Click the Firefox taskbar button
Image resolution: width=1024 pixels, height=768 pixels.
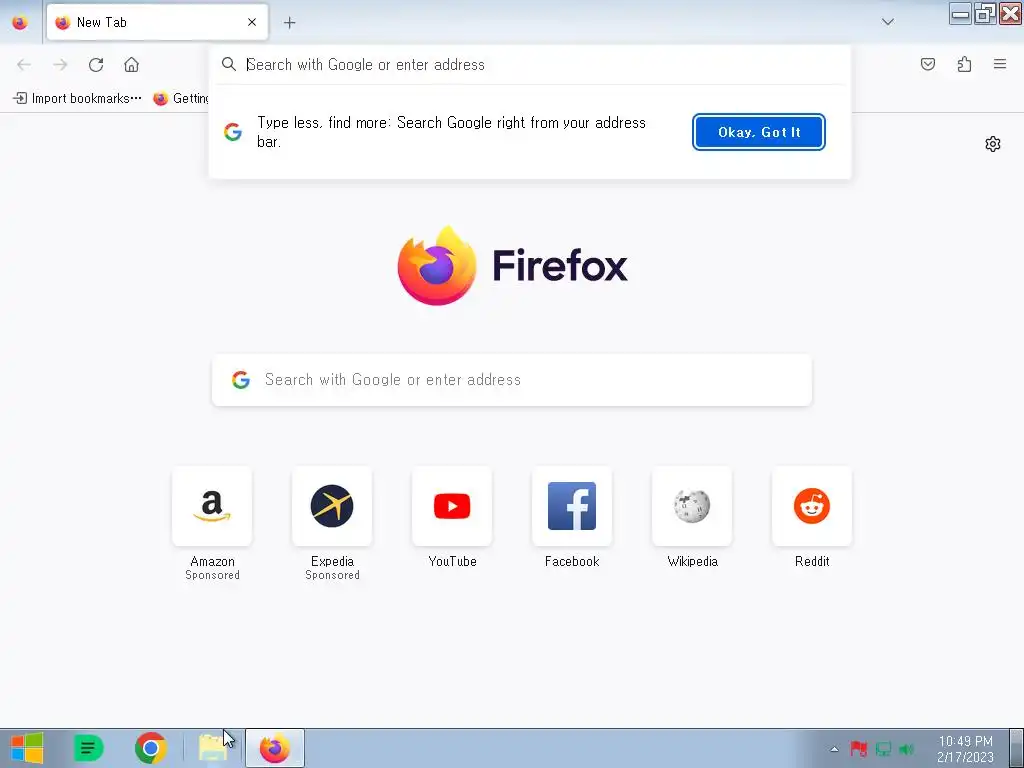(x=275, y=748)
